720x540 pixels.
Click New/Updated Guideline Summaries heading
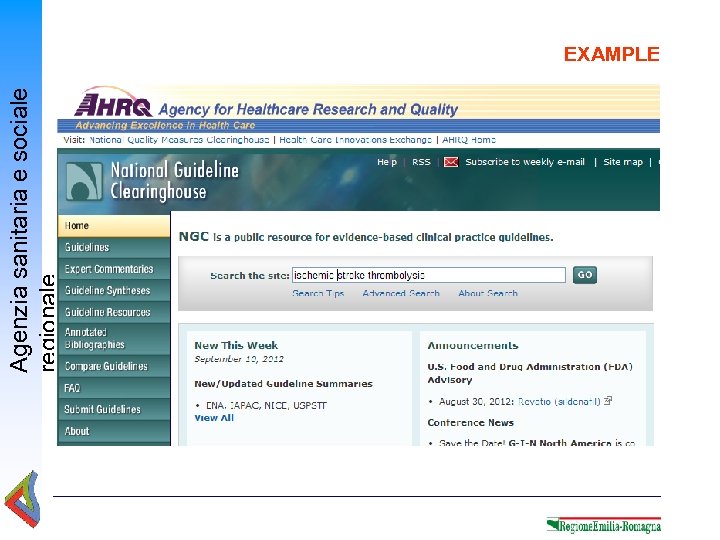[283, 384]
